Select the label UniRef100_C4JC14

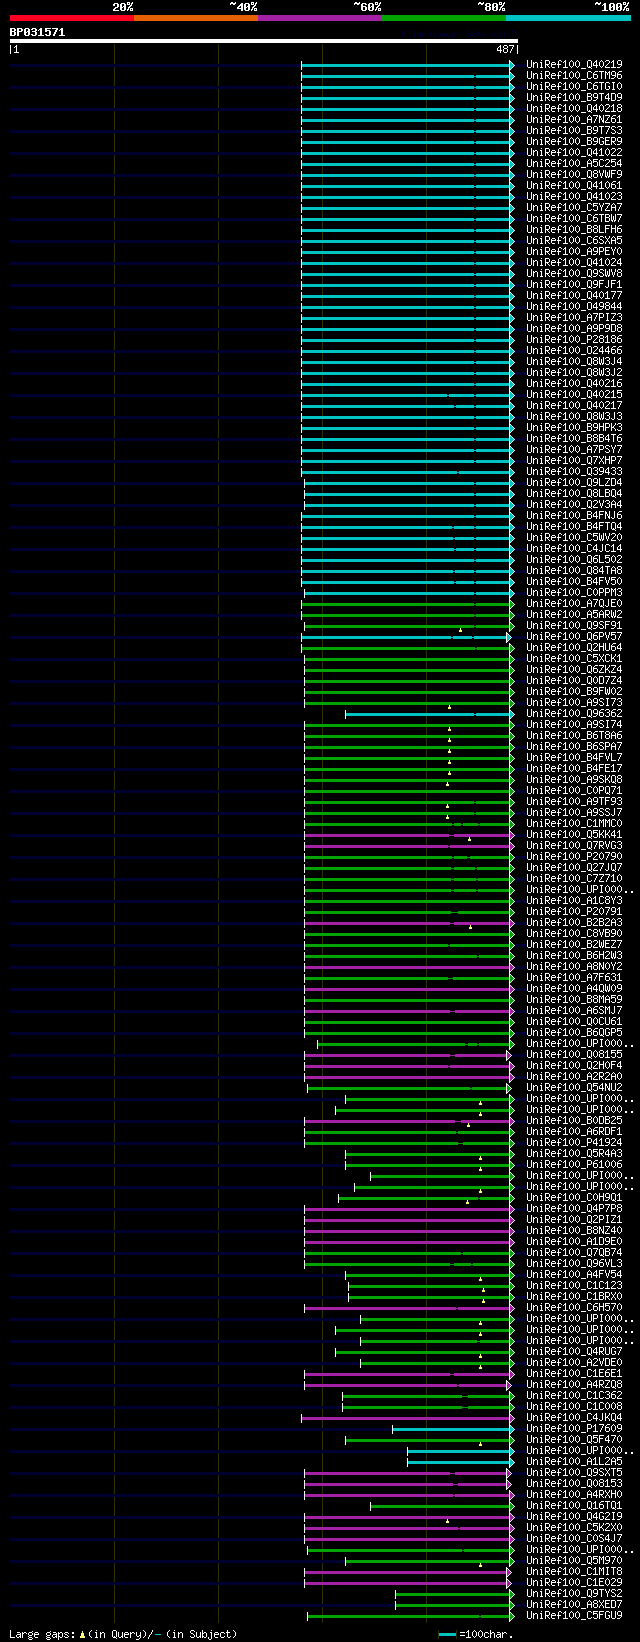click(x=574, y=549)
